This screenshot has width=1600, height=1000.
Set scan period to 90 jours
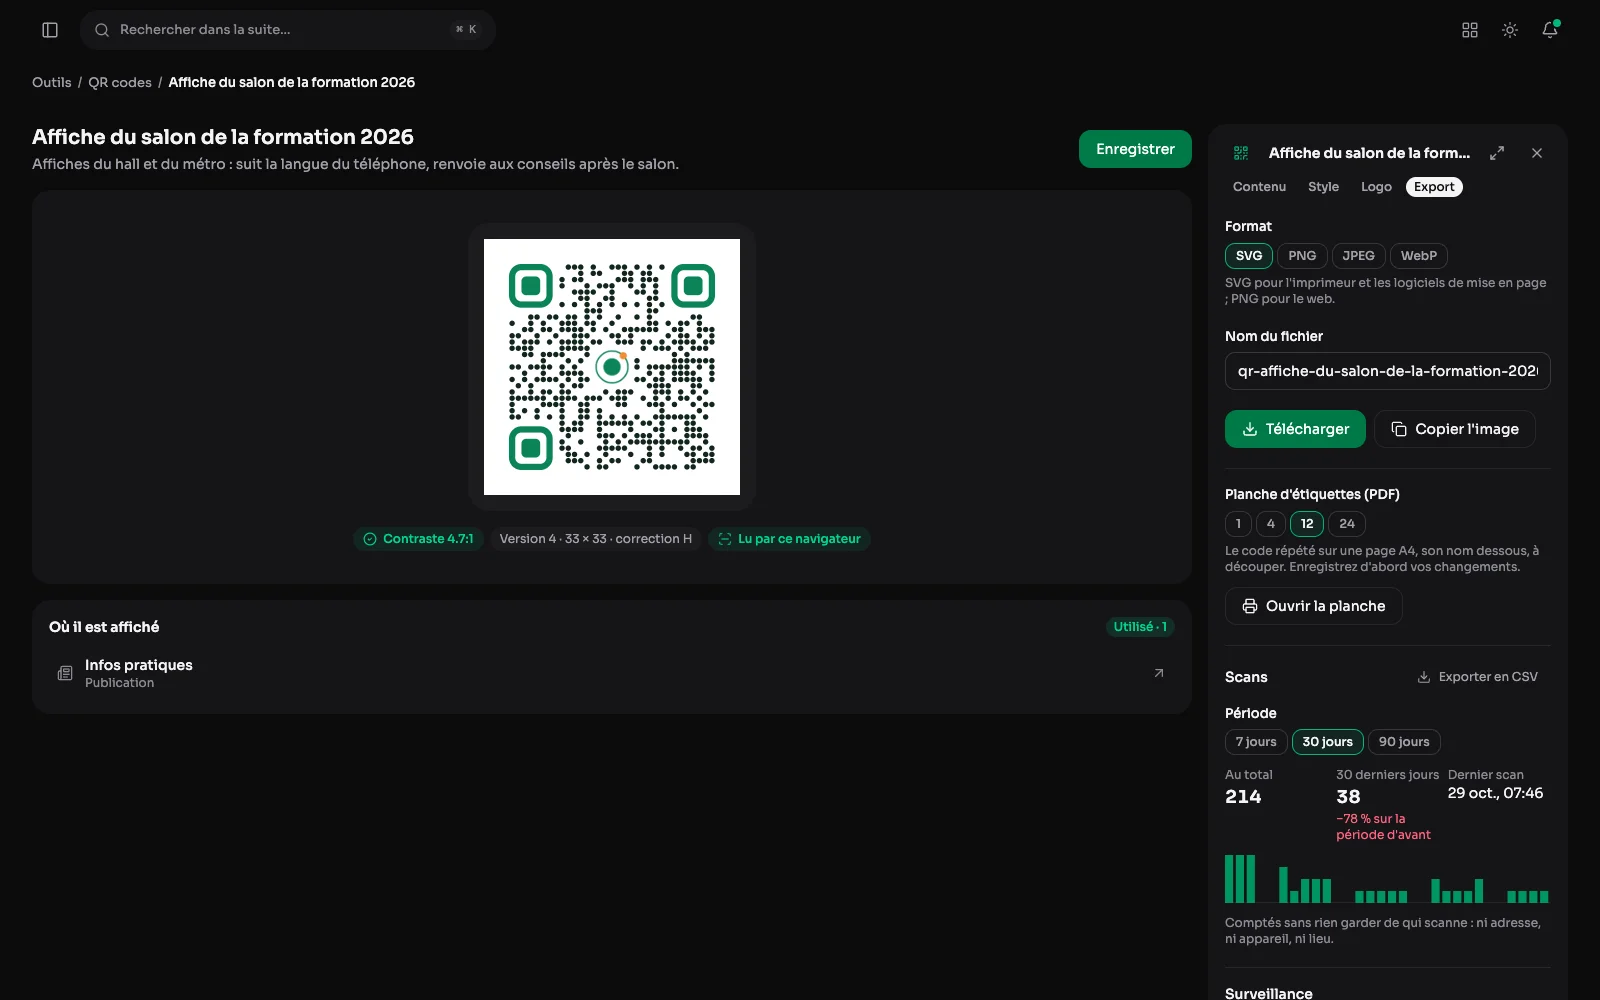[1404, 742]
